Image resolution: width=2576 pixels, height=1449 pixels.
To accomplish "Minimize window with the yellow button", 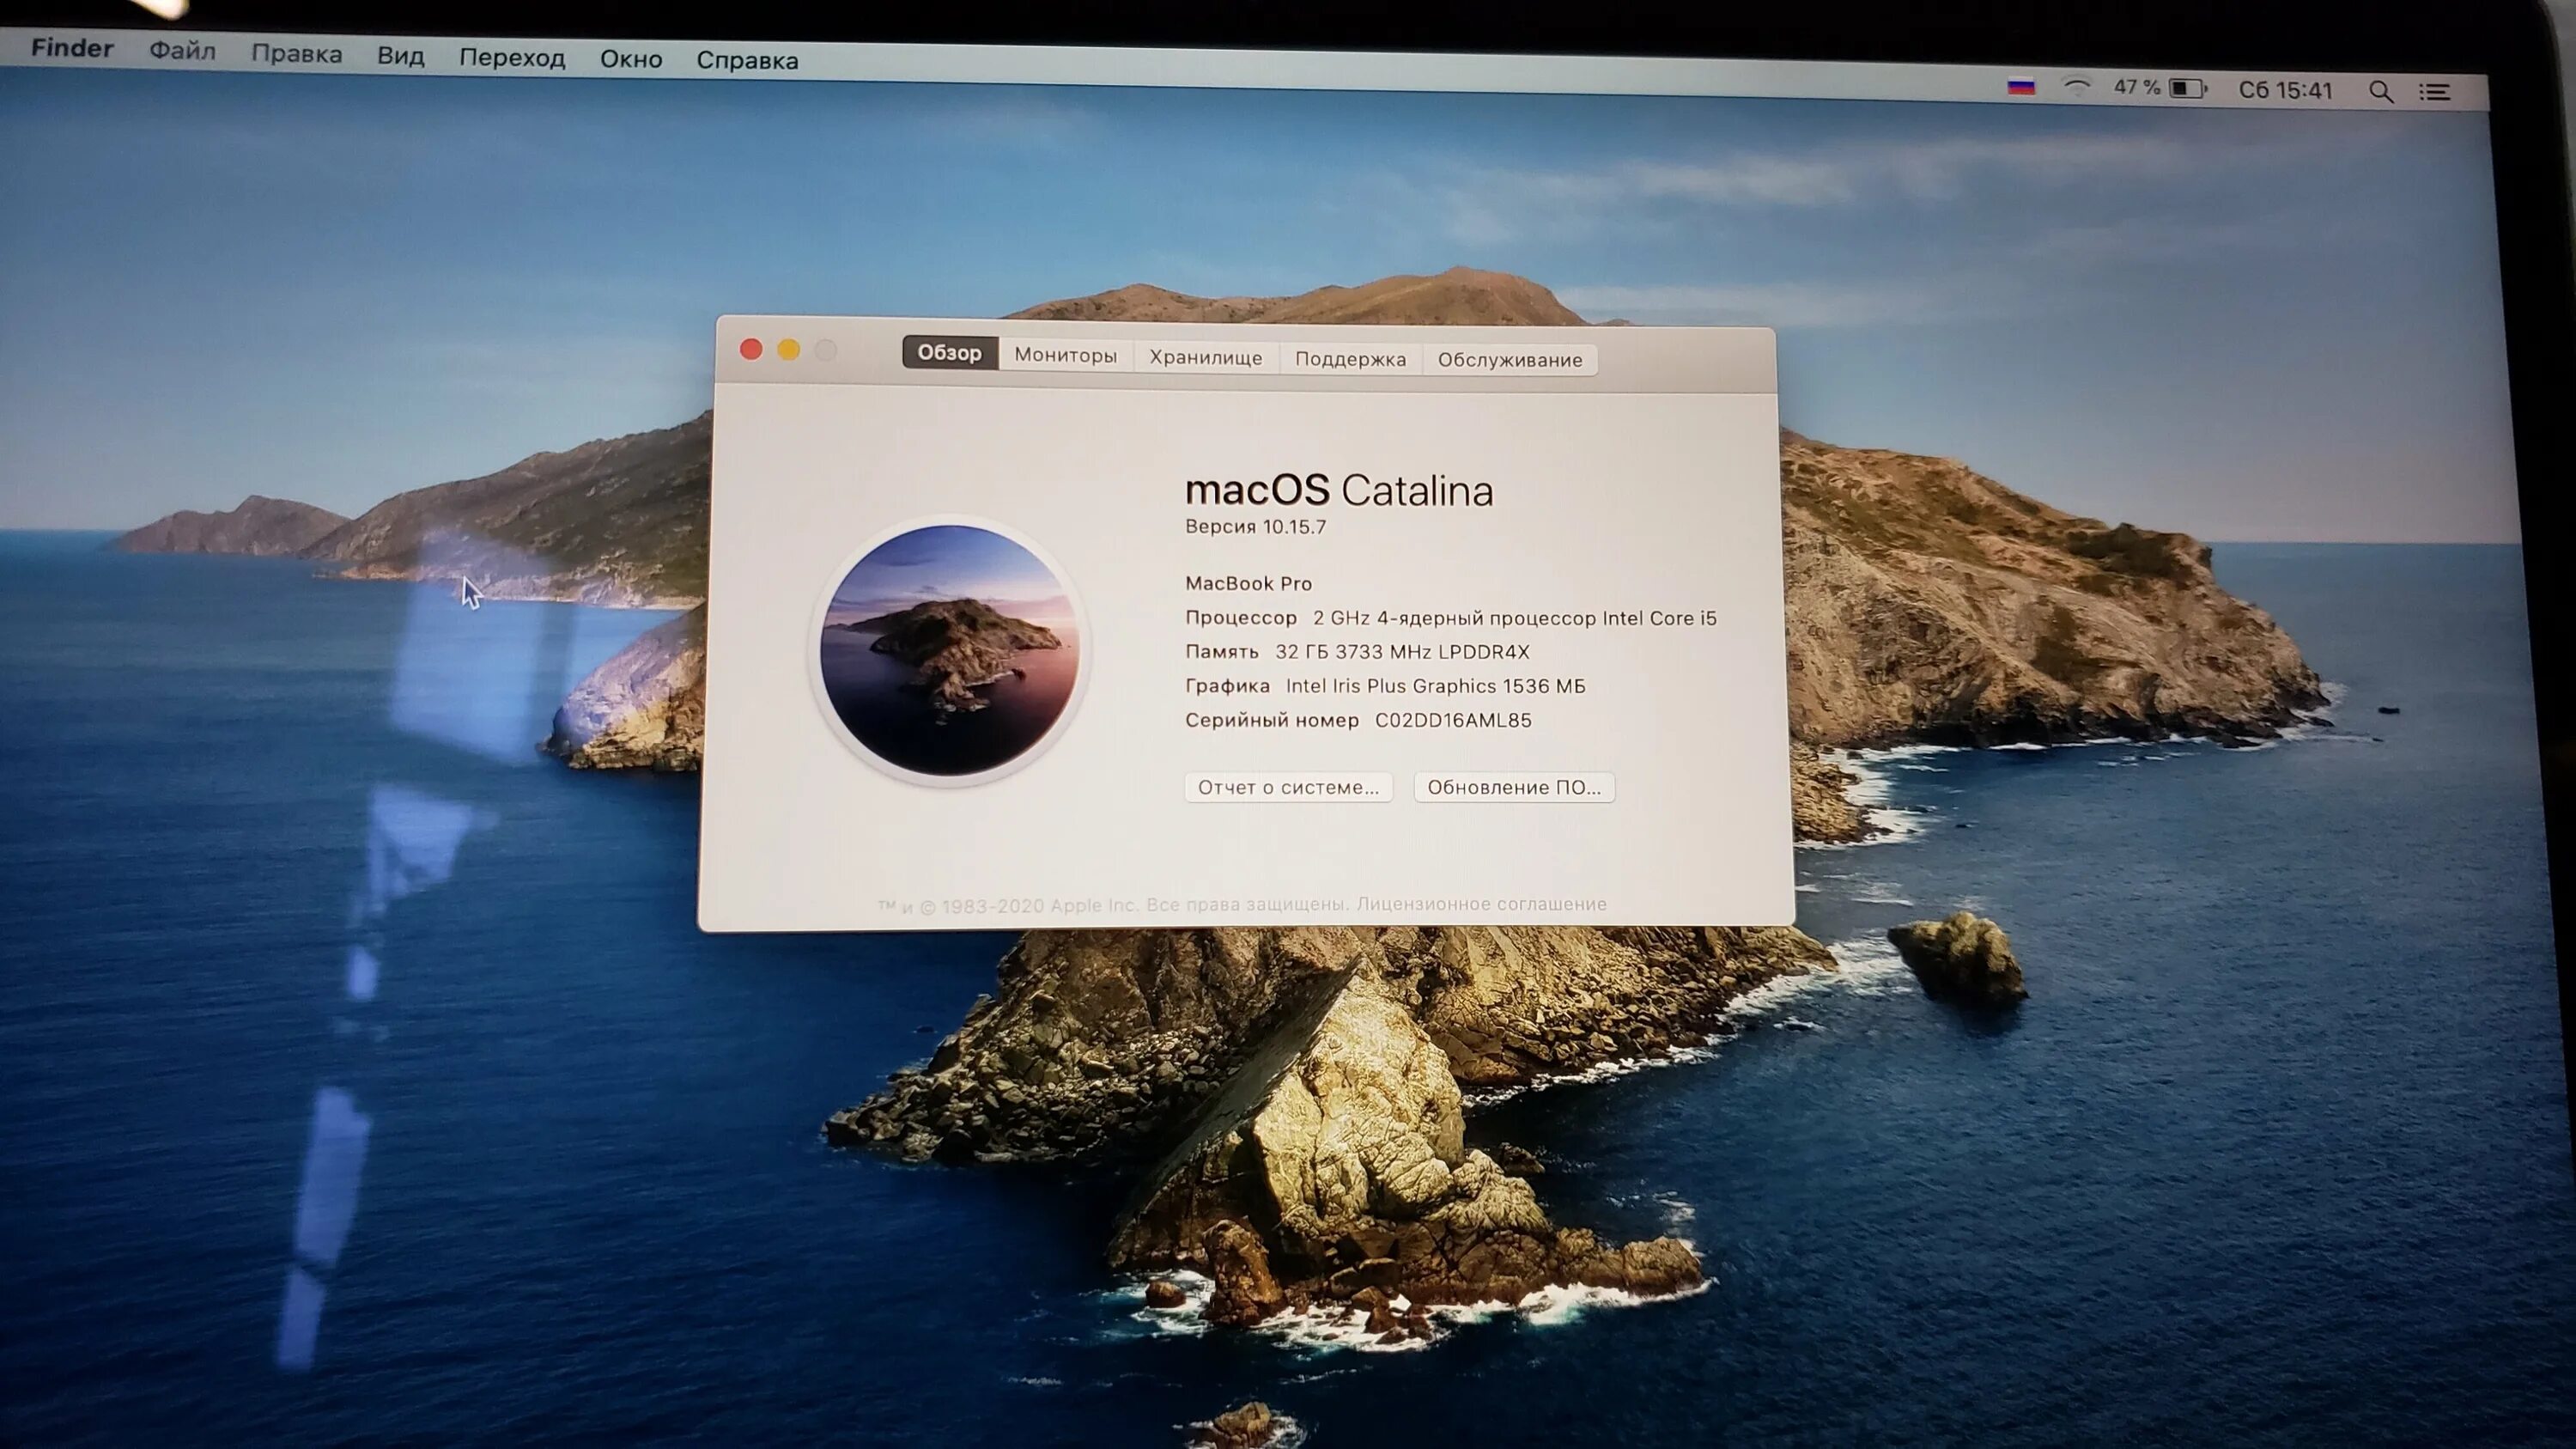I will 788,350.
